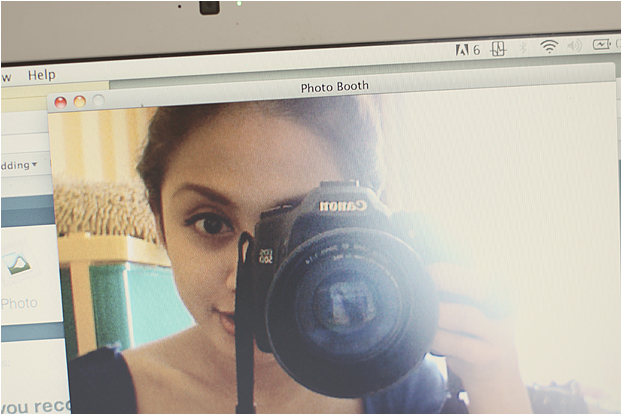Click the 'Photo' label in the background window

pyautogui.click(x=19, y=304)
